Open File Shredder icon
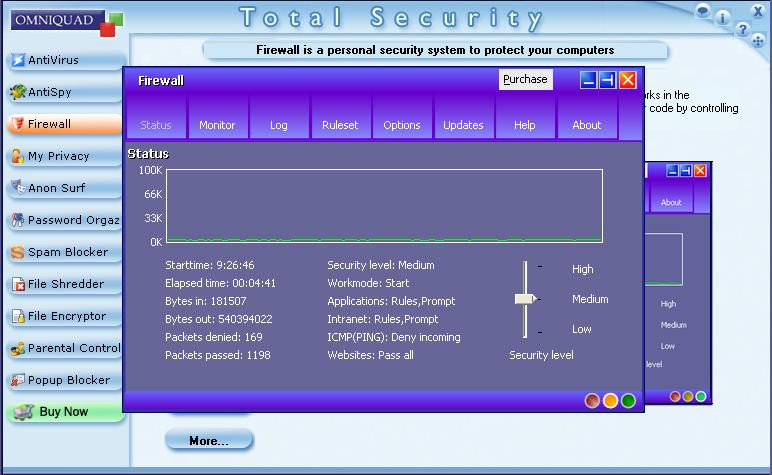772x475 pixels. click(x=18, y=284)
